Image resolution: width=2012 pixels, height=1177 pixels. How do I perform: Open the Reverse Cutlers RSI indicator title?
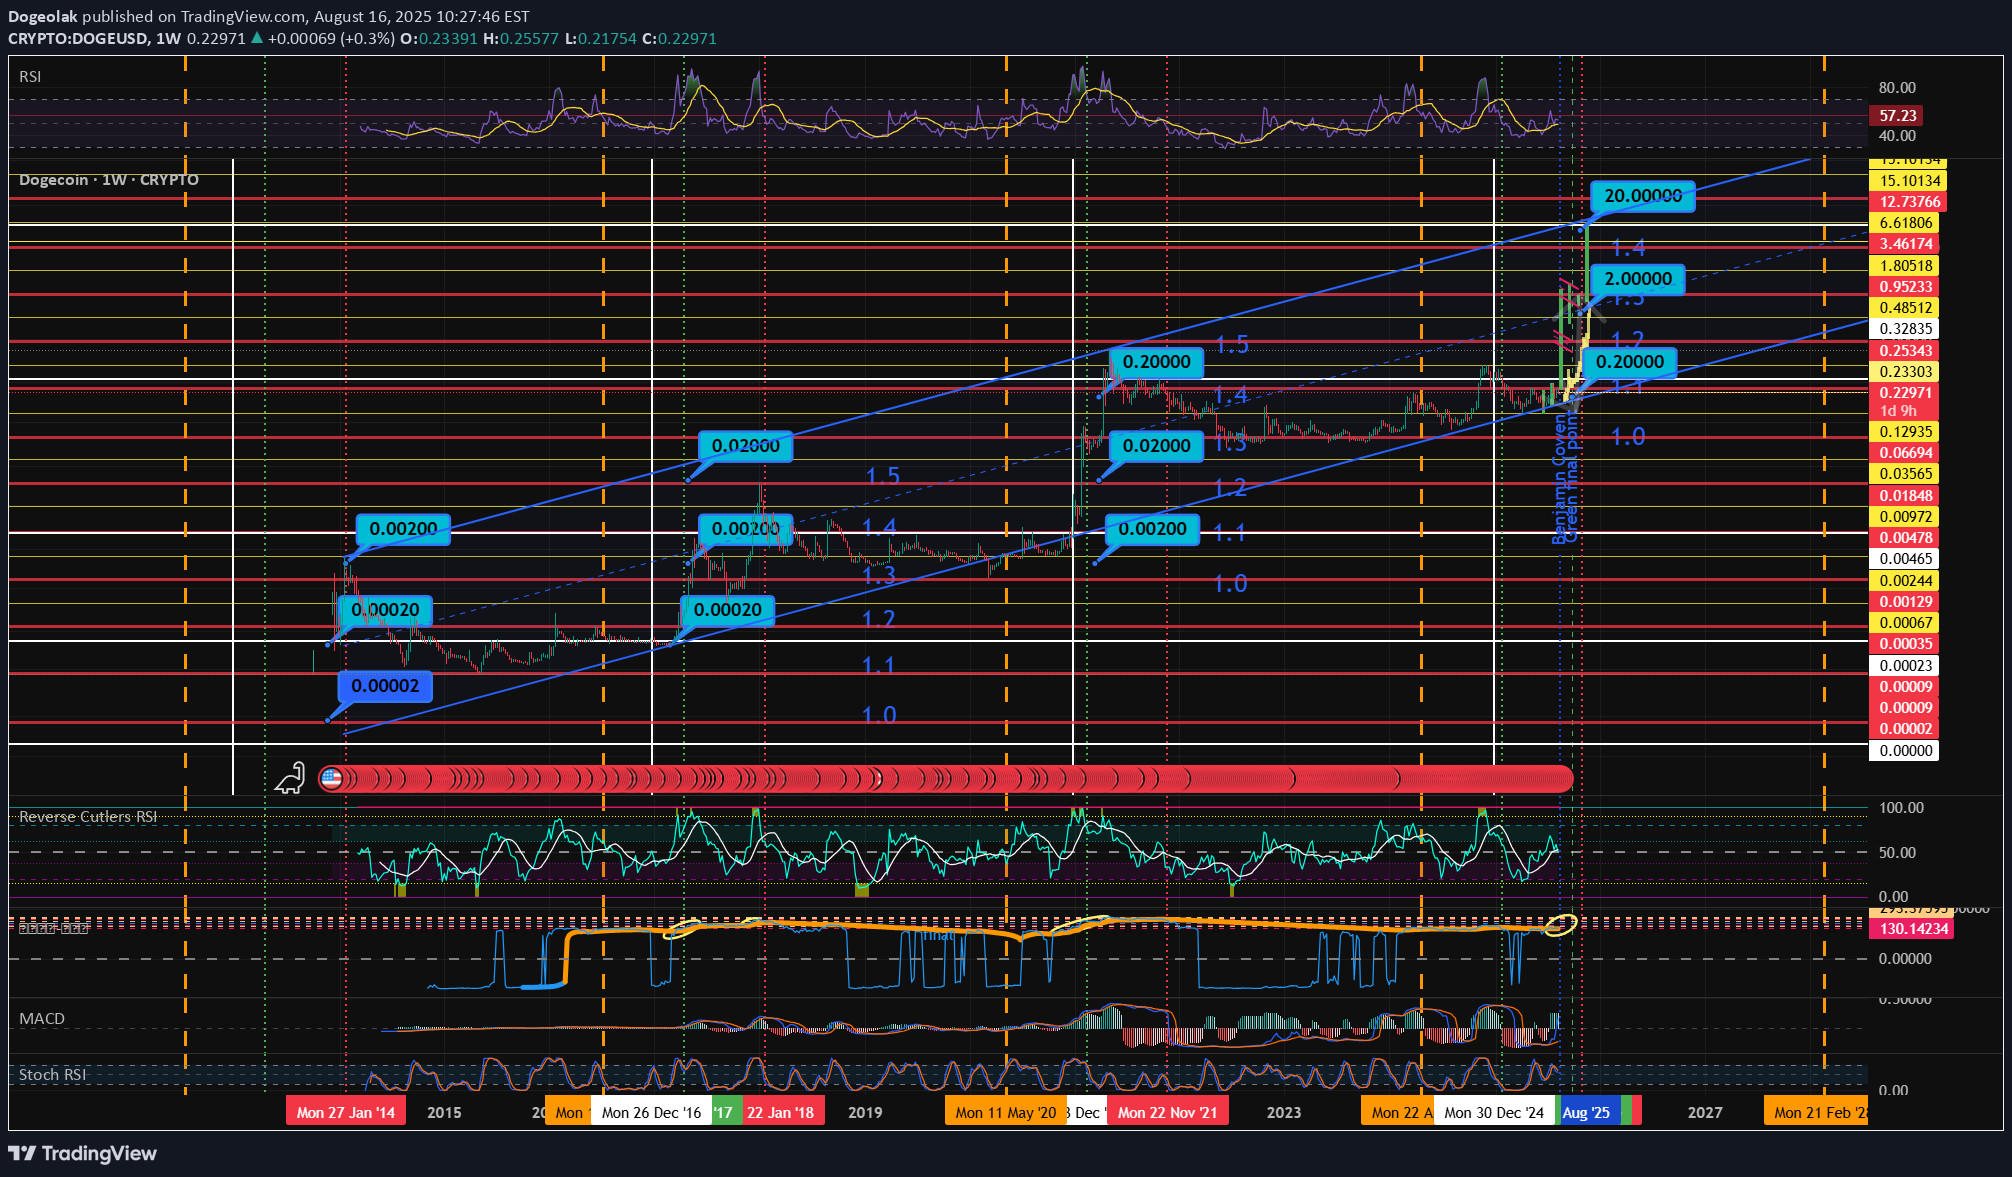(x=88, y=817)
